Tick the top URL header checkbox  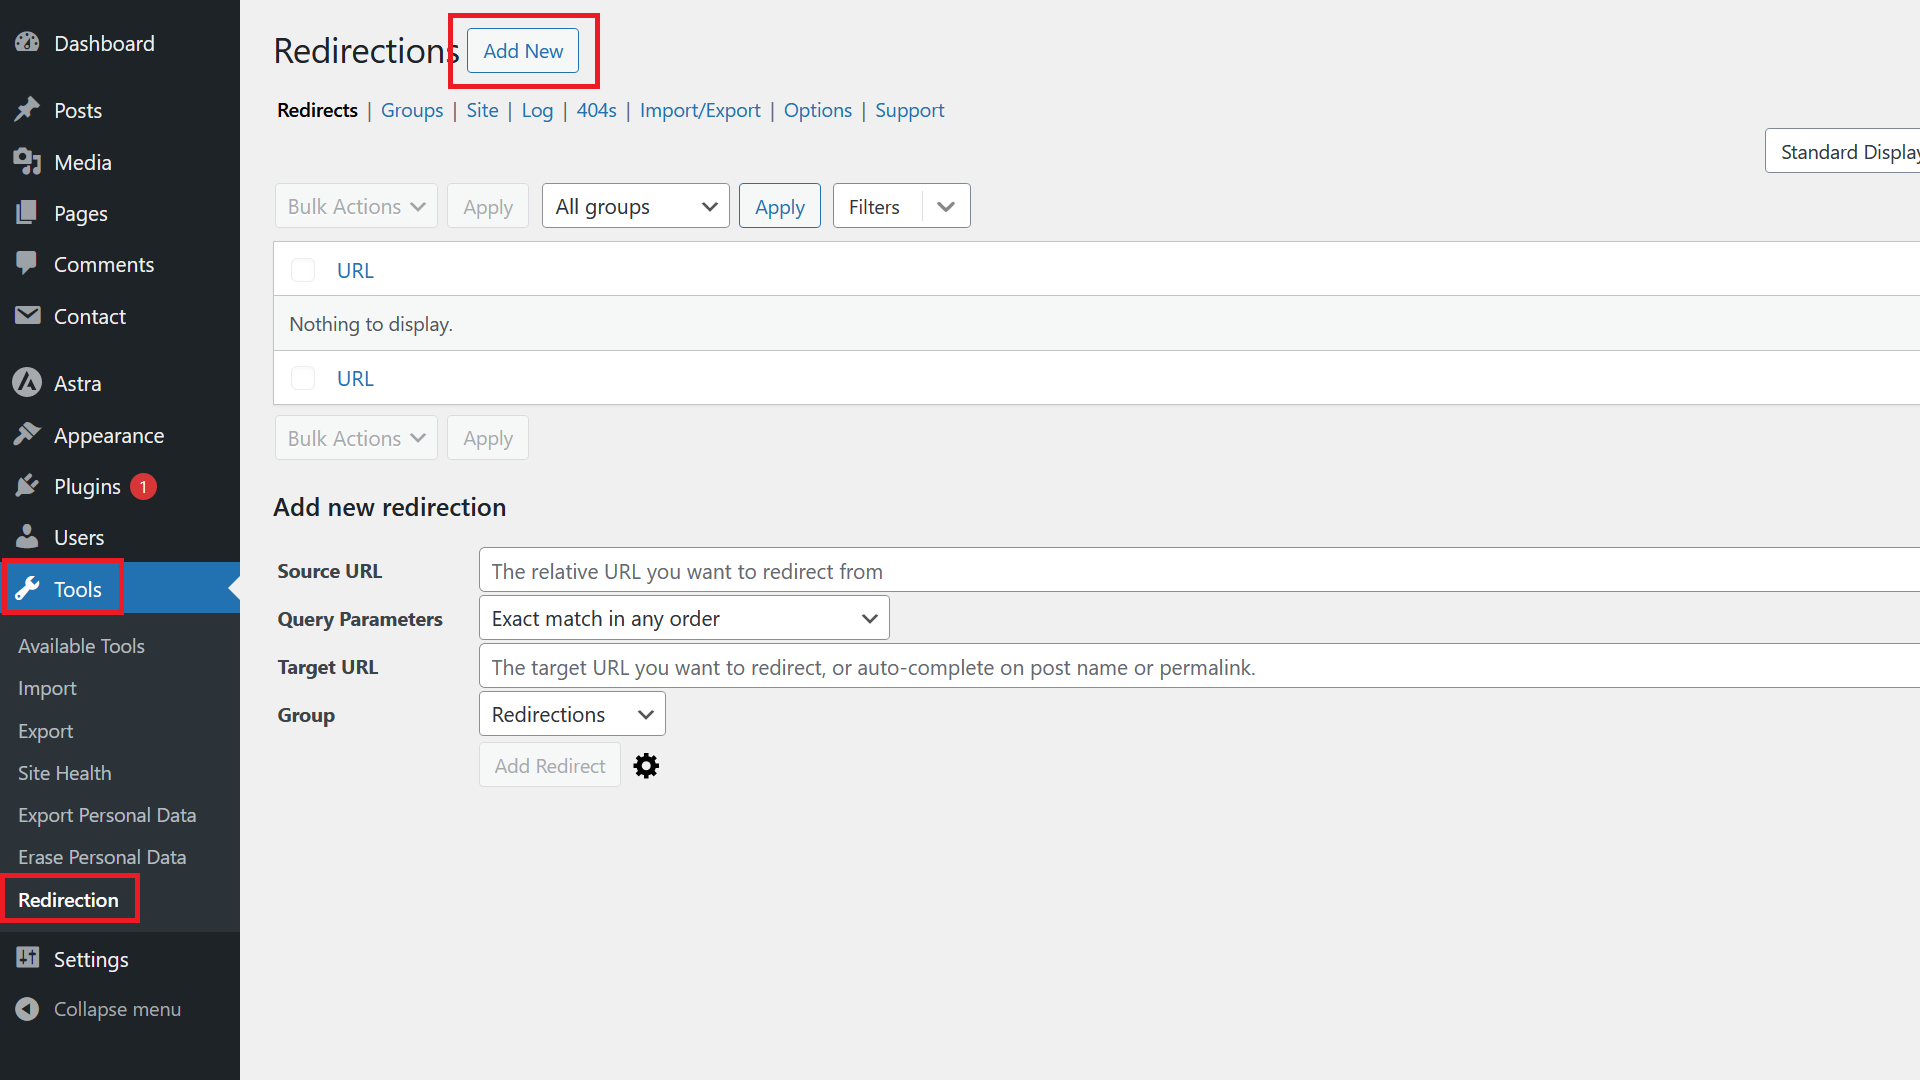coord(303,270)
